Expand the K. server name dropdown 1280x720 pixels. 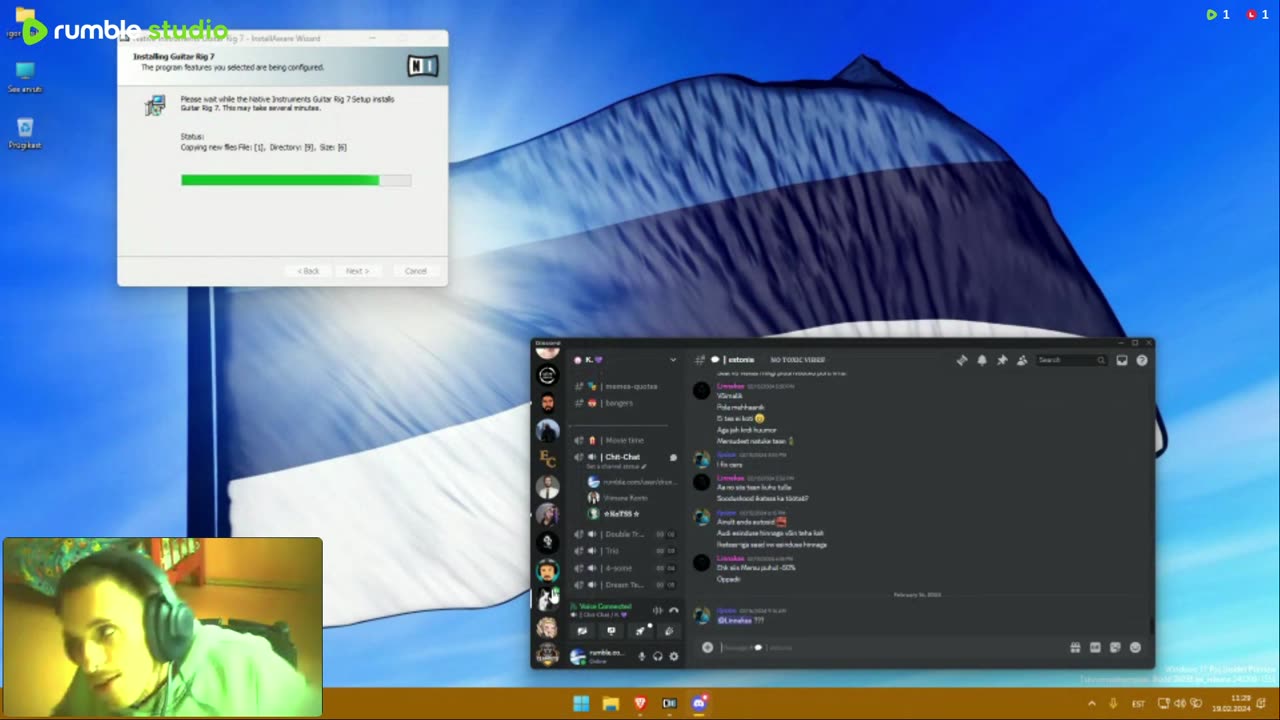(x=673, y=360)
